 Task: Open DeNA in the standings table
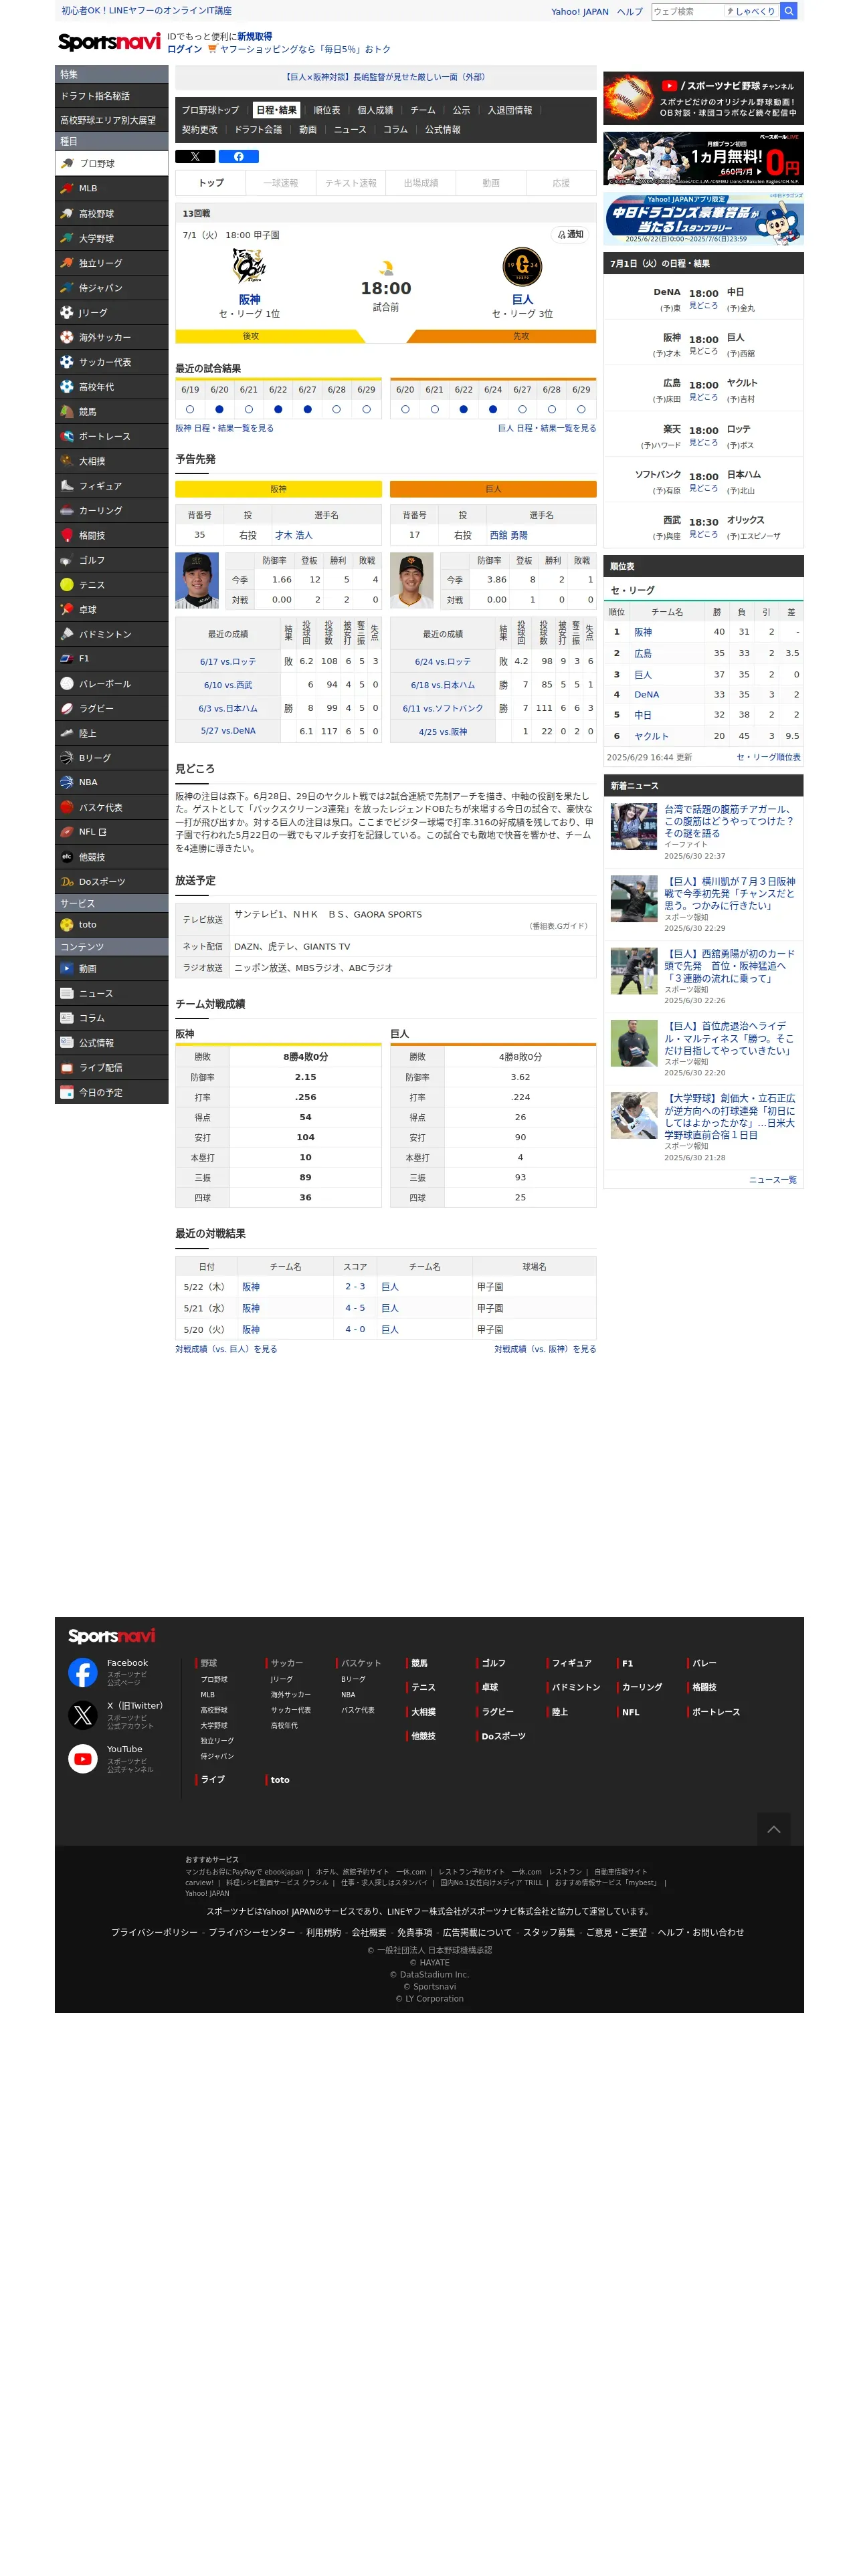click(646, 695)
